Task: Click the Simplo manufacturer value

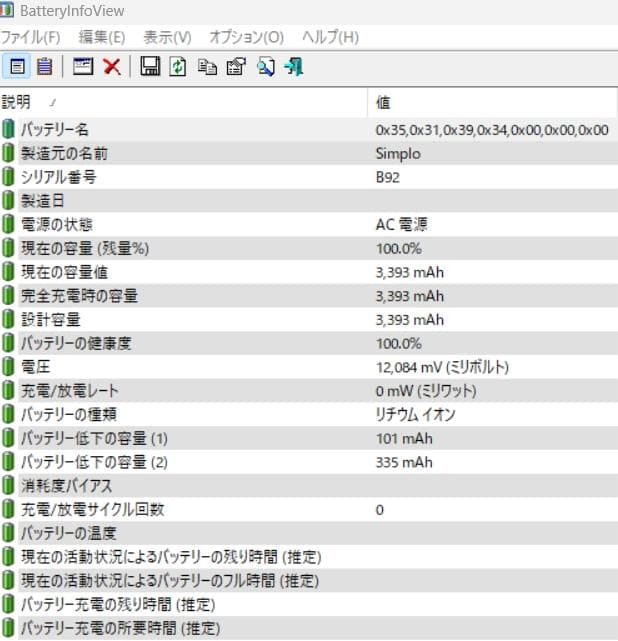Action: [x=398, y=153]
